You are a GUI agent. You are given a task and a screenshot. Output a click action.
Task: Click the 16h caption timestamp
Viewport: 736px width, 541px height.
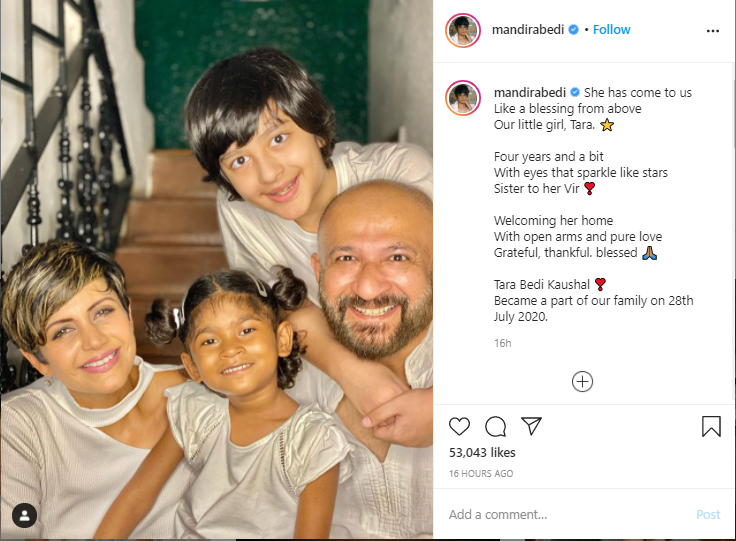[x=502, y=343]
